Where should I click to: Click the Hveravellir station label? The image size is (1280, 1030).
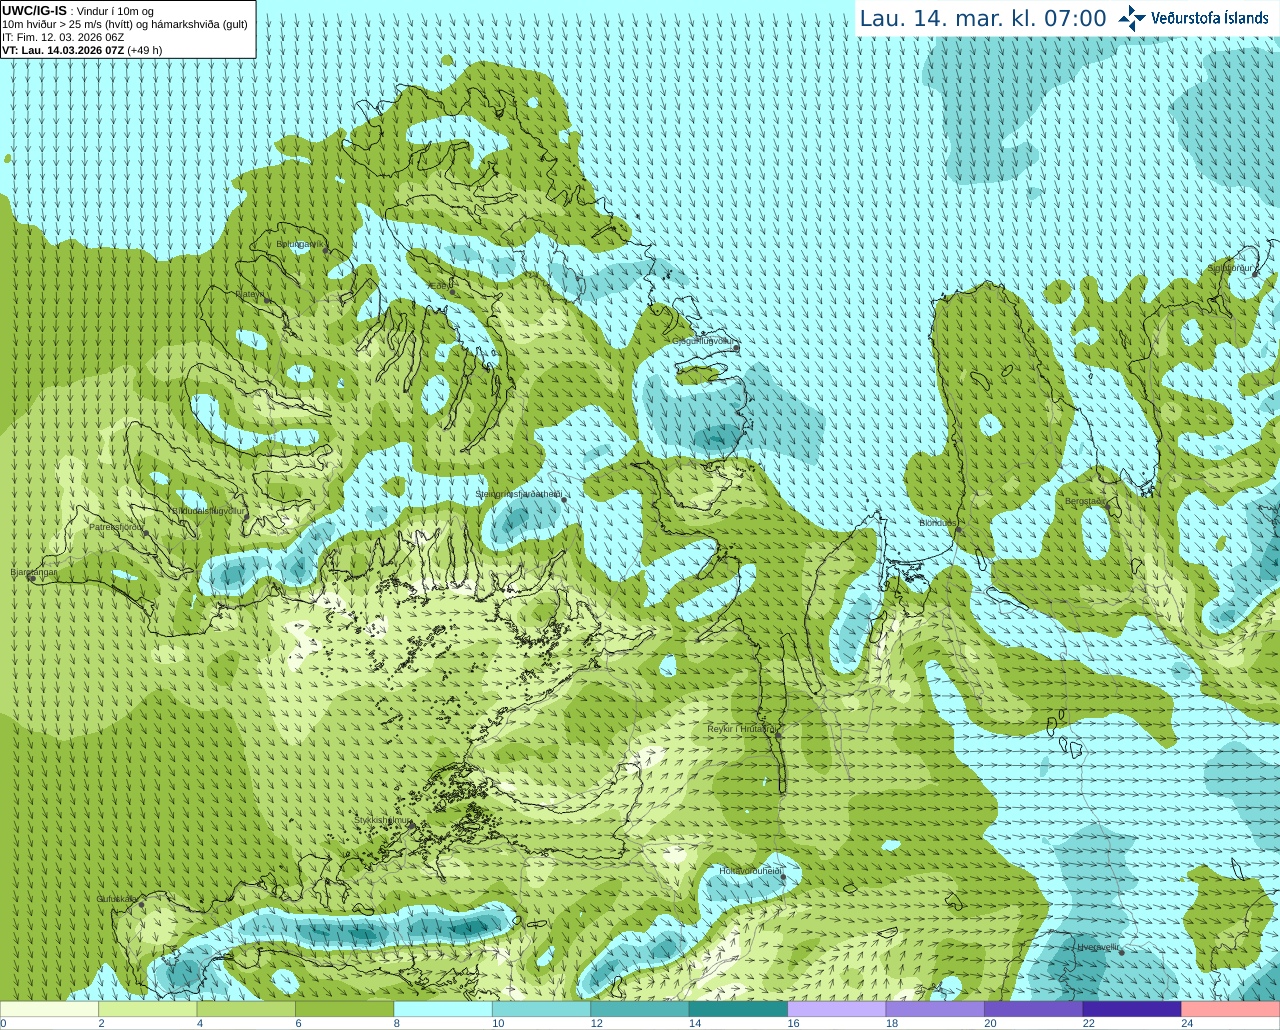[x=1099, y=946]
